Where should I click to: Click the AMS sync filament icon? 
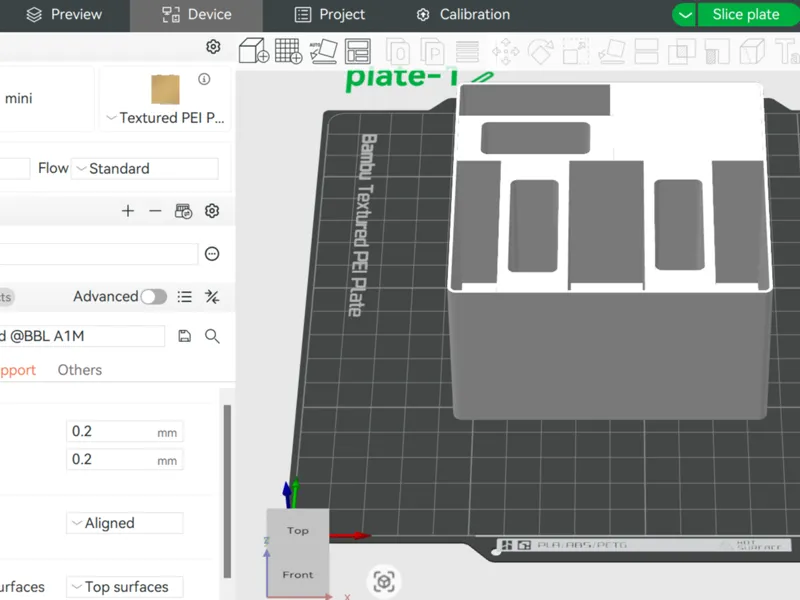point(183,211)
